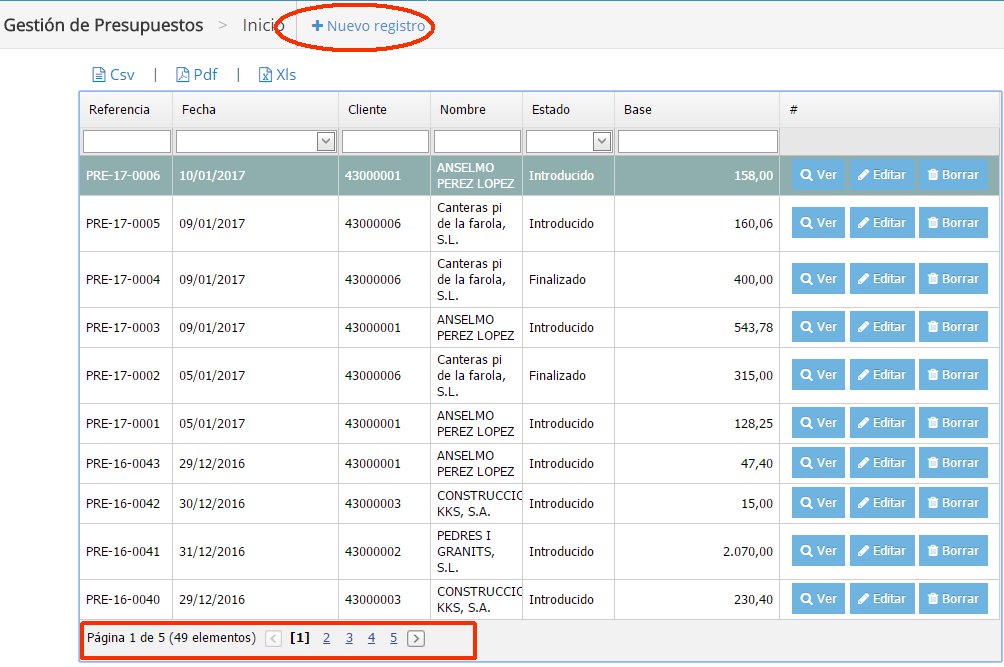Image resolution: width=1004 pixels, height=667 pixels.
Task: Sort by Nombre column header
Action: (462, 109)
